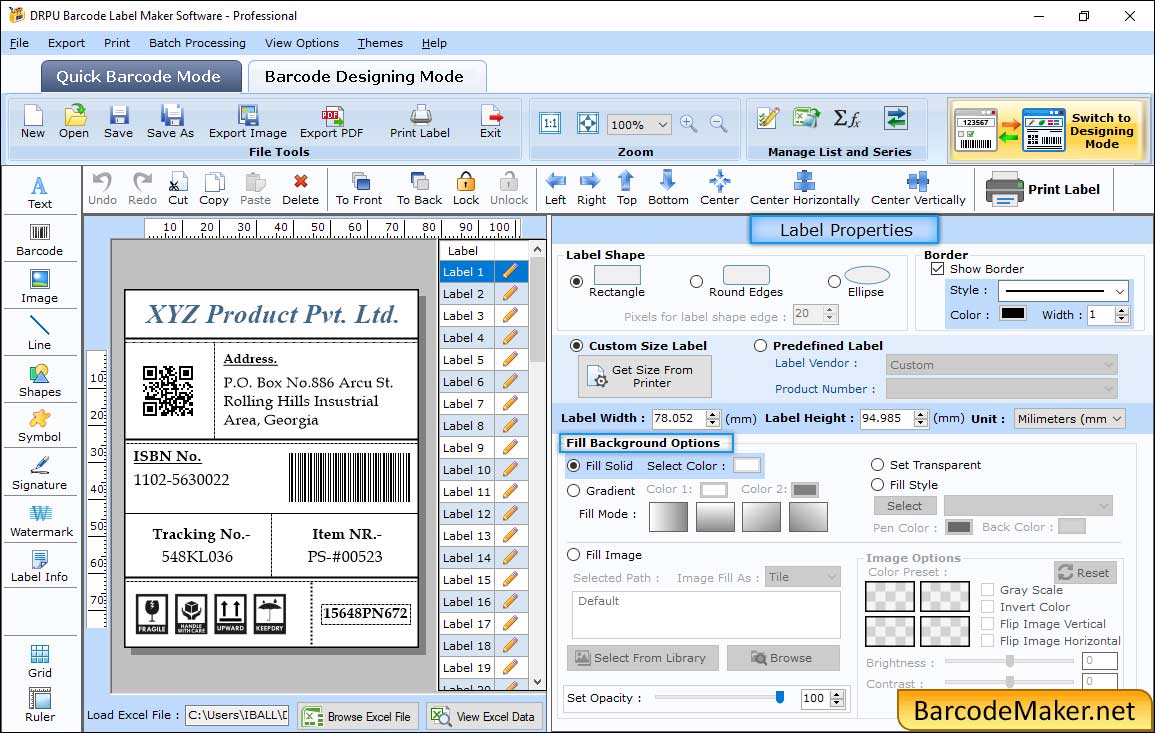The width and height of the screenshot is (1155, 733).
Task: Increase border Width stepper
Action: (x=1122, y=310)
